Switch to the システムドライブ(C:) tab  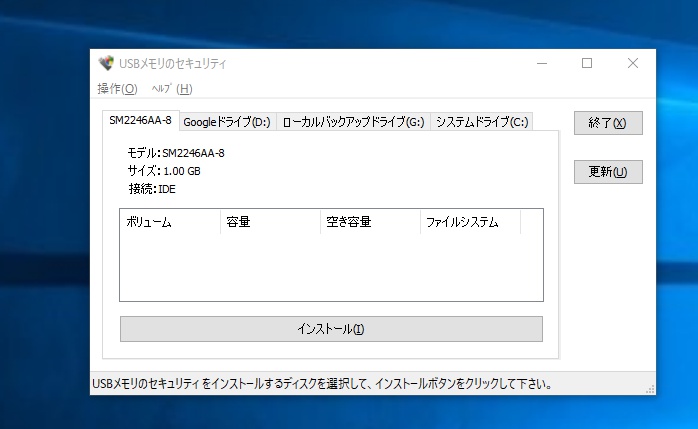point(482,122)
